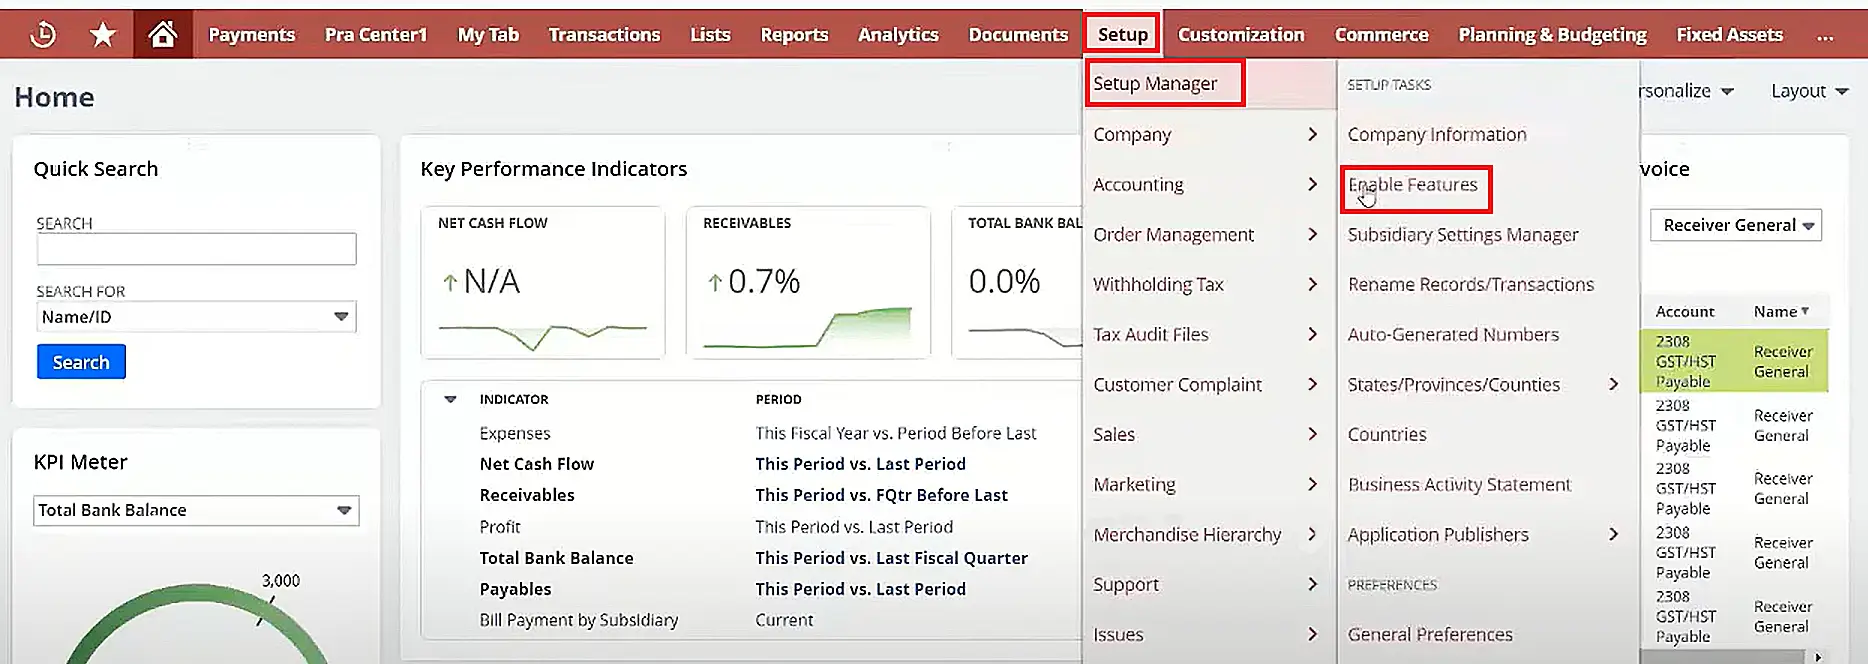This screenshot has width=1868, height=664.
Task: Open the overflow ellipsis menu in navigation bar
Action: pyautogui.click(x=1825, y=35)
